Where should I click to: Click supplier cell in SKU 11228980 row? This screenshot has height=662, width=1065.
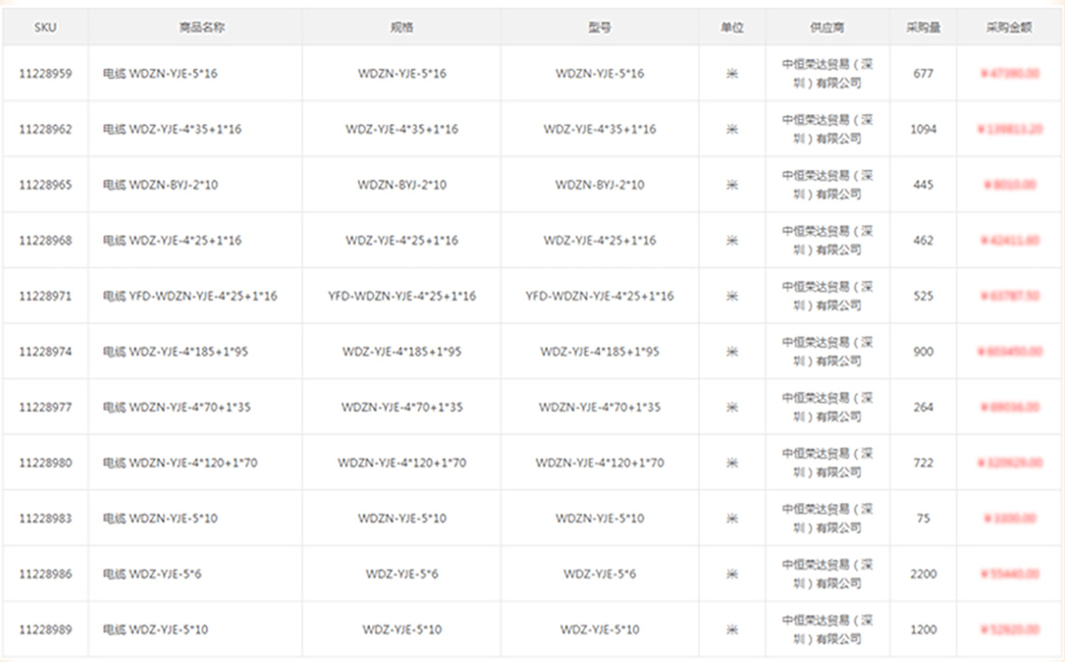pos(827,463)
